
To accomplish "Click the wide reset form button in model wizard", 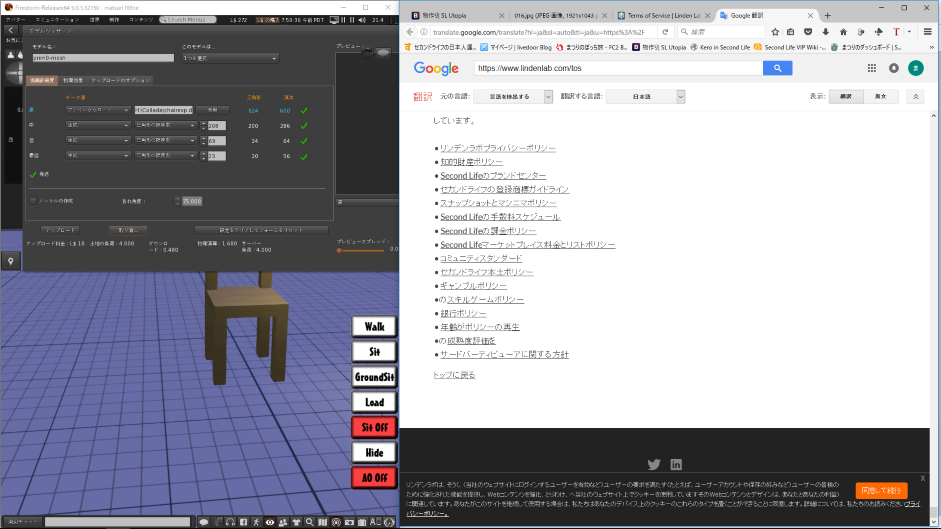I will [261, 230].
